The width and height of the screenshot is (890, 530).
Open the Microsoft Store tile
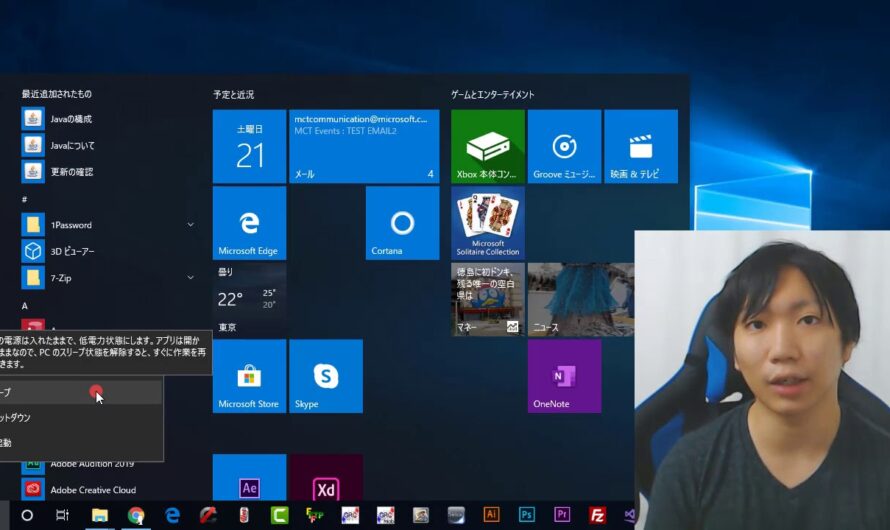tap(249, 376)
